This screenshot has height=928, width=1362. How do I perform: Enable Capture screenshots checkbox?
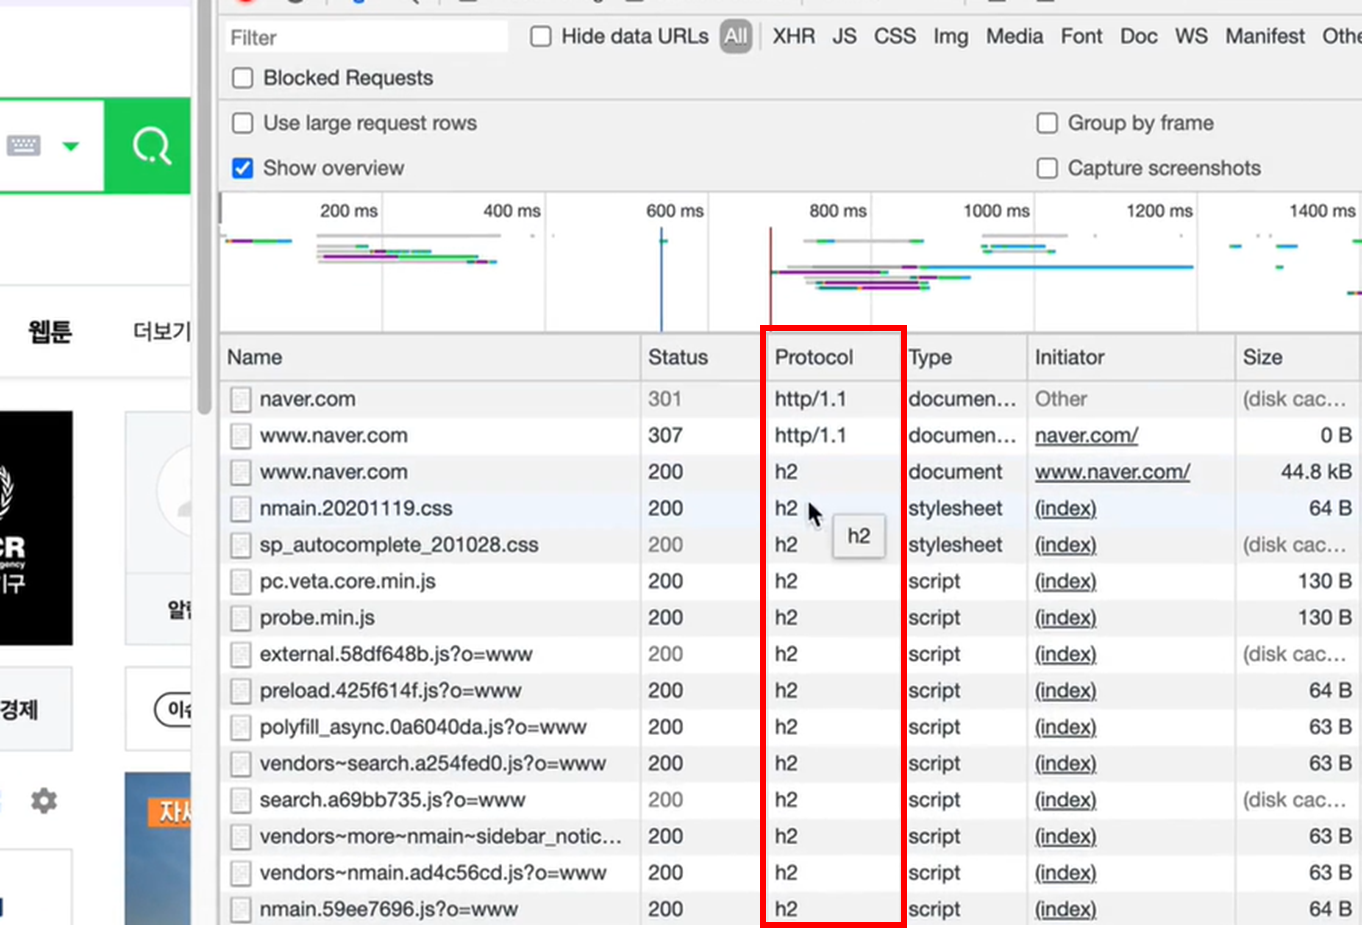tap(1047, 168)
